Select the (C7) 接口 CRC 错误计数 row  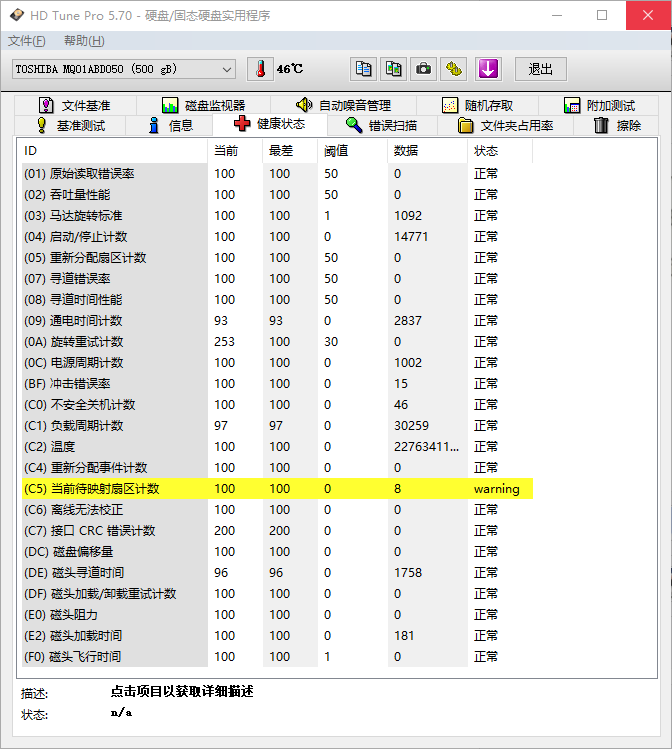click(x=277, y=531)
